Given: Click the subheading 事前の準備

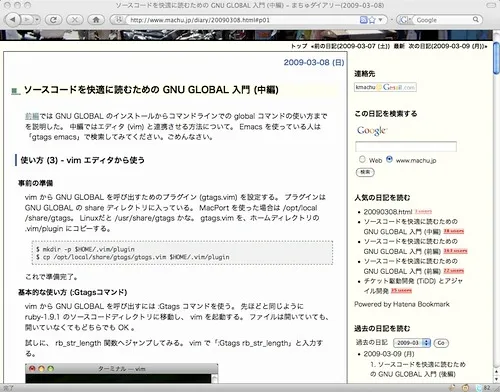Looking at the screenshot, I should click(x=35, y=183).
